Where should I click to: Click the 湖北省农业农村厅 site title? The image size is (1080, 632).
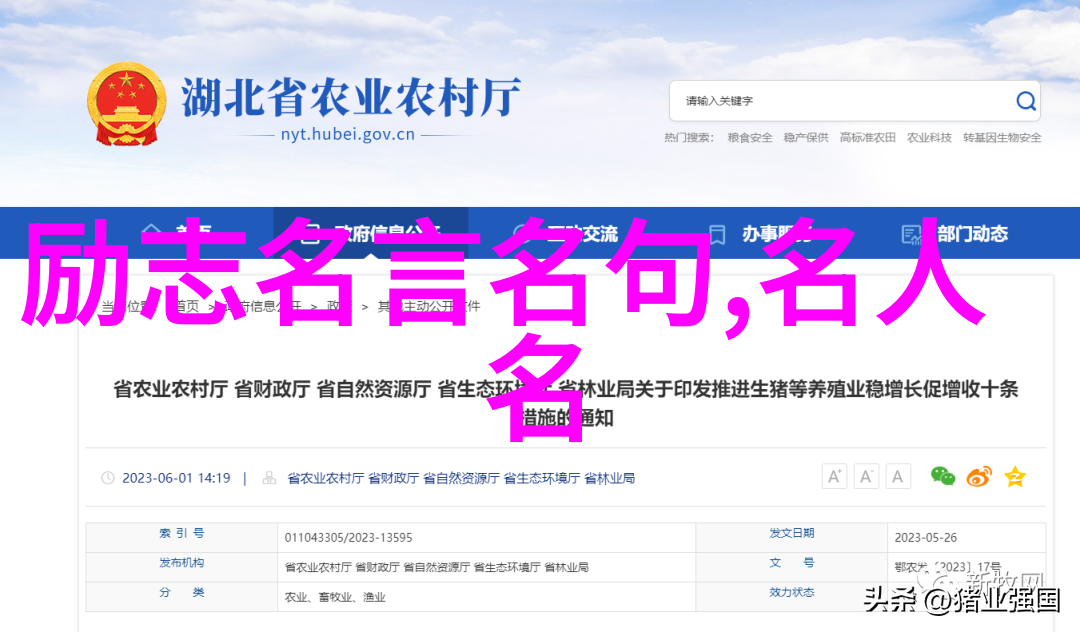(x=351, y=98)
